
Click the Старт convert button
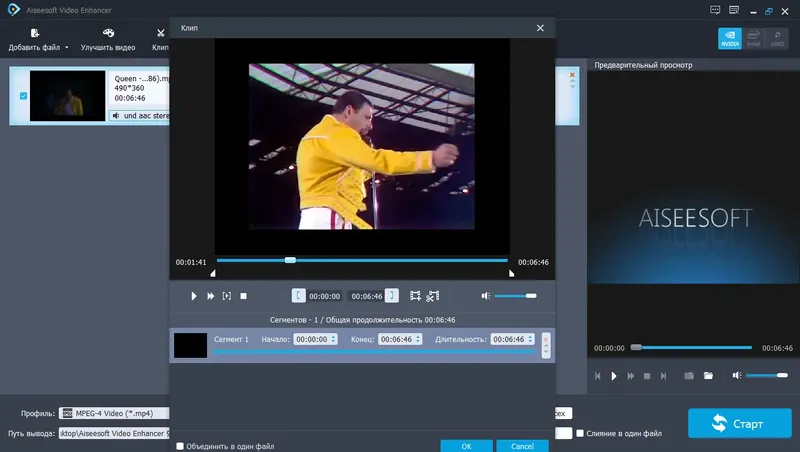coord(740,423)
